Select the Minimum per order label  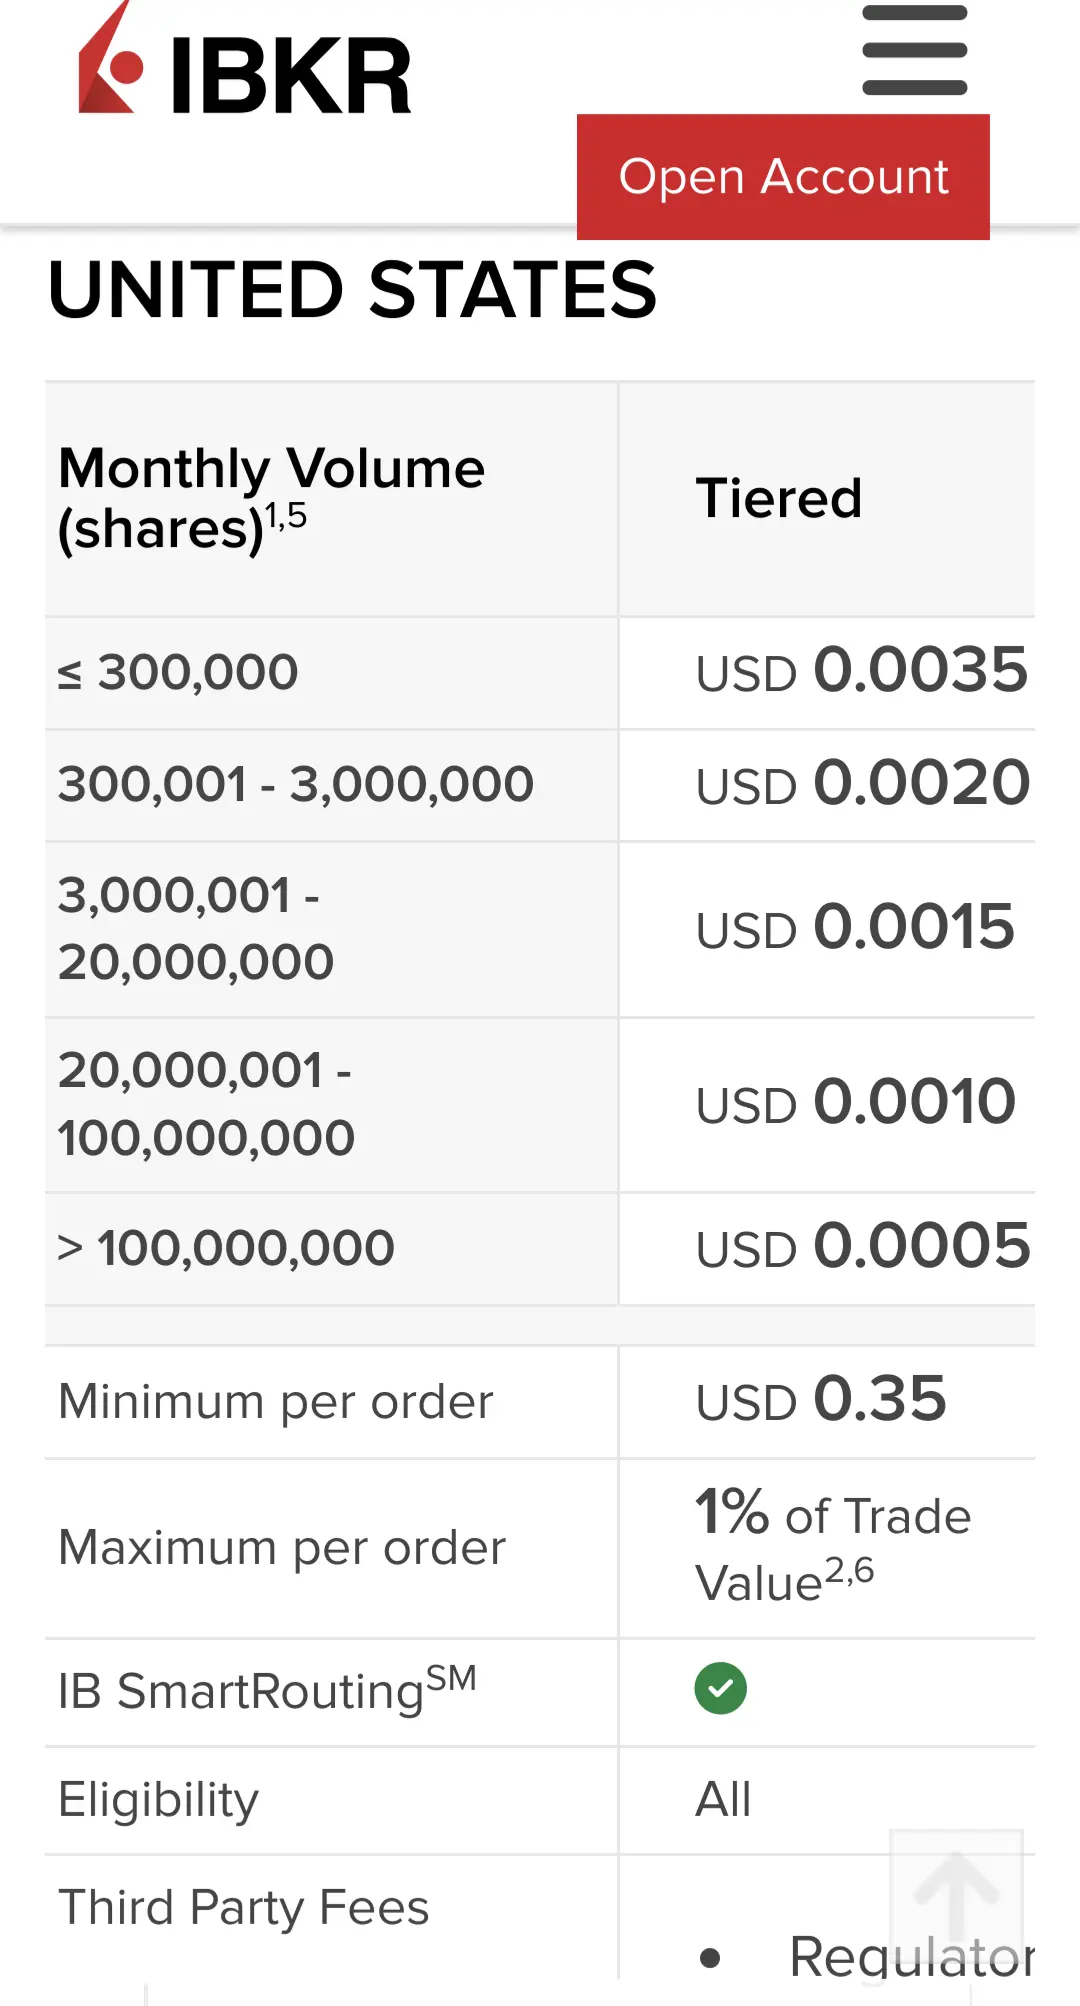pos(276,1402)
